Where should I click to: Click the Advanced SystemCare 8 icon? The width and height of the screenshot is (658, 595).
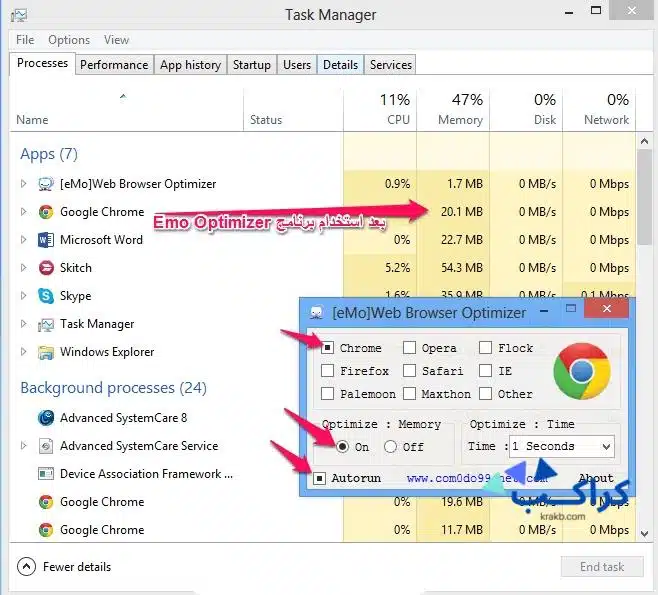point(46,418)
